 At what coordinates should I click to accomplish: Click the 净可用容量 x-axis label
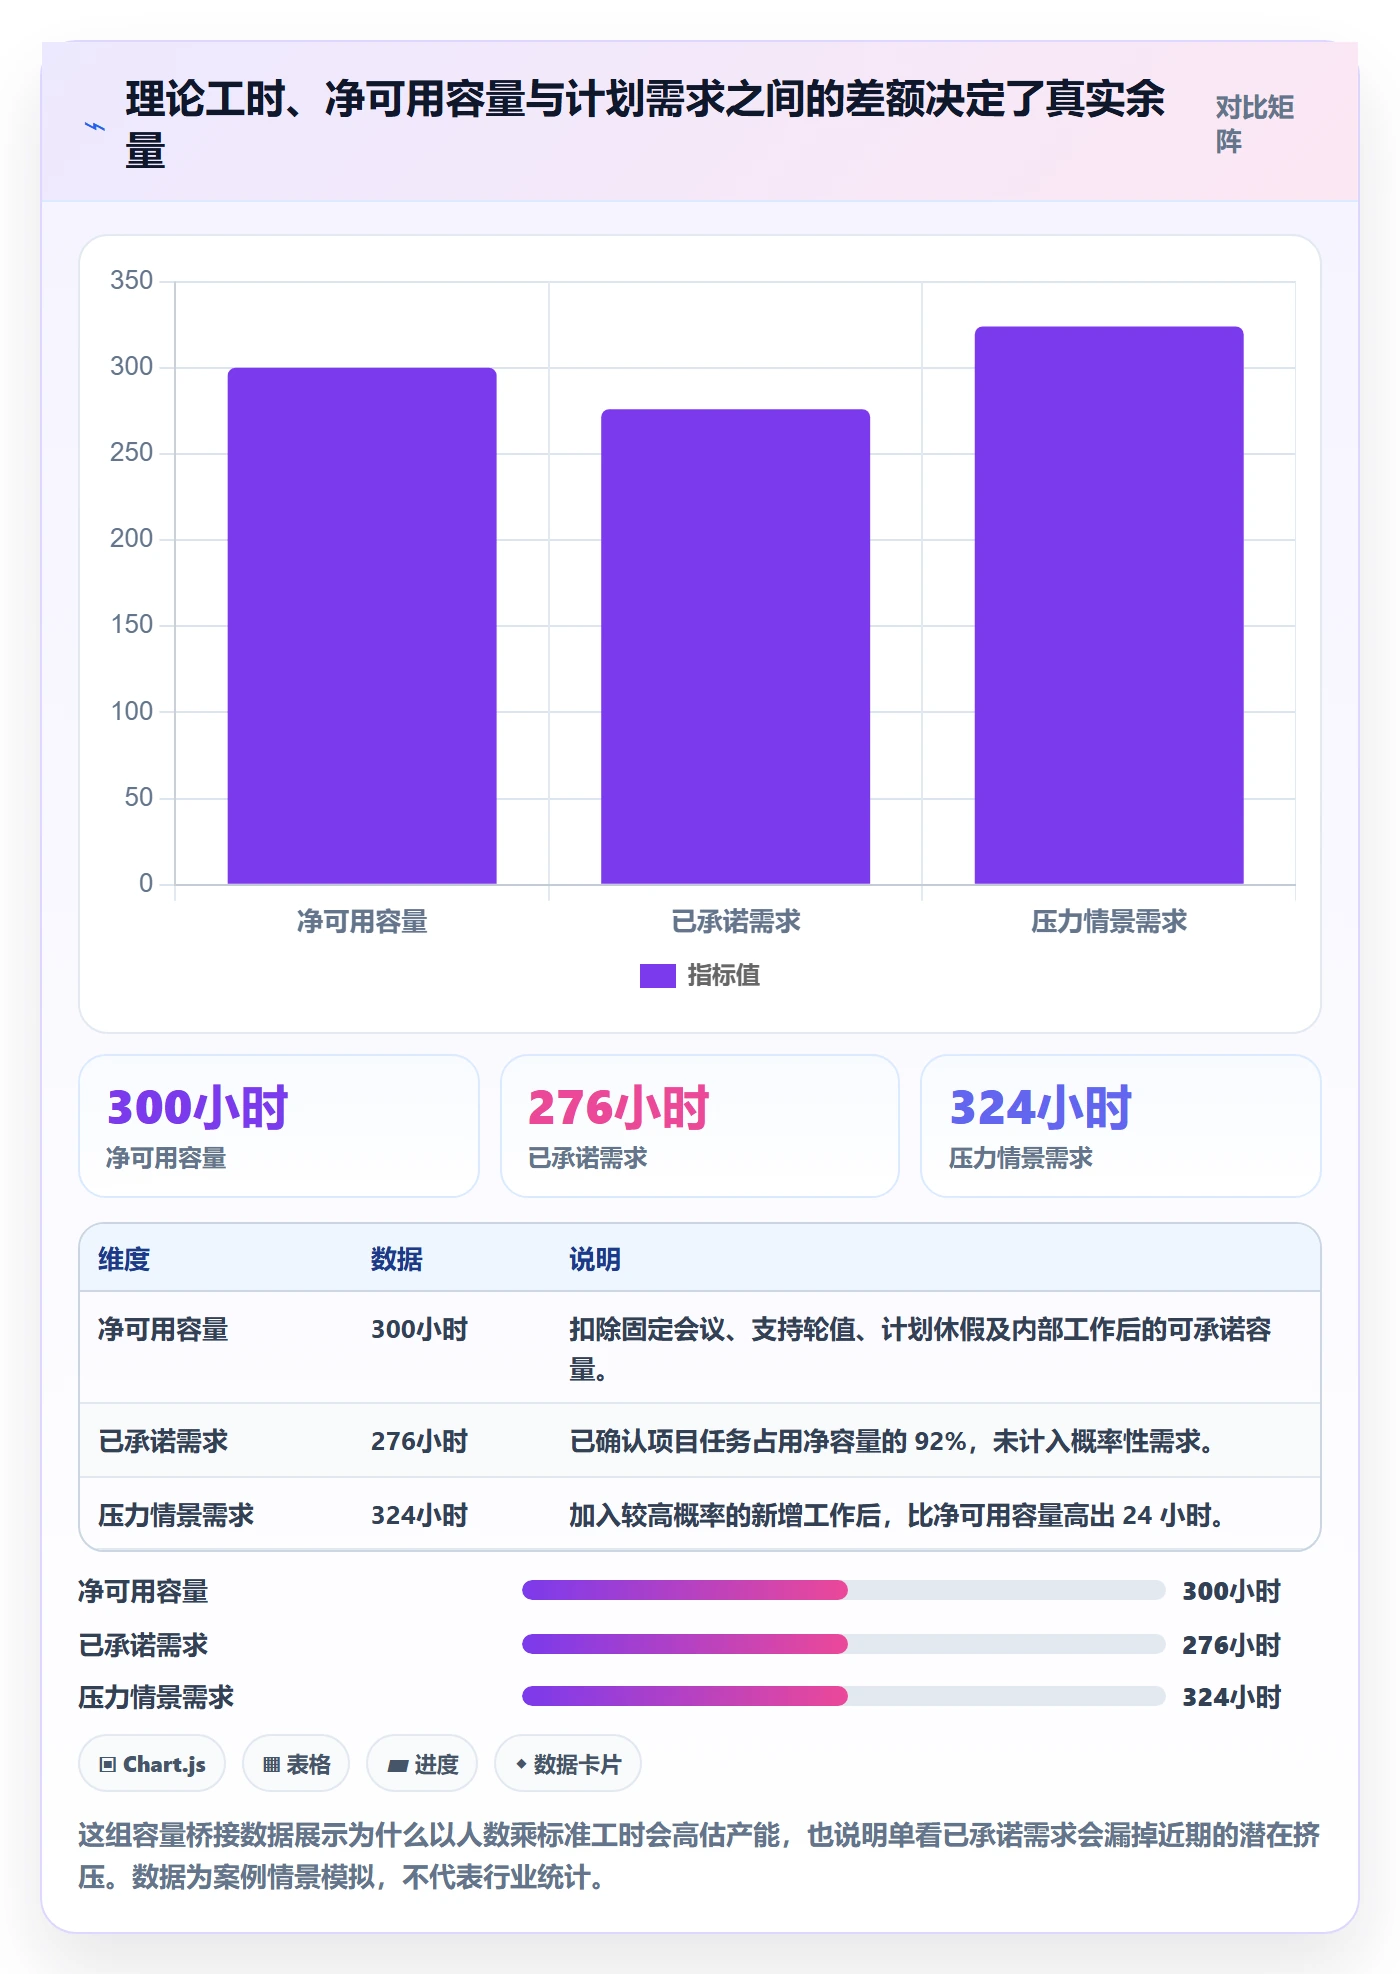point(362,921)
